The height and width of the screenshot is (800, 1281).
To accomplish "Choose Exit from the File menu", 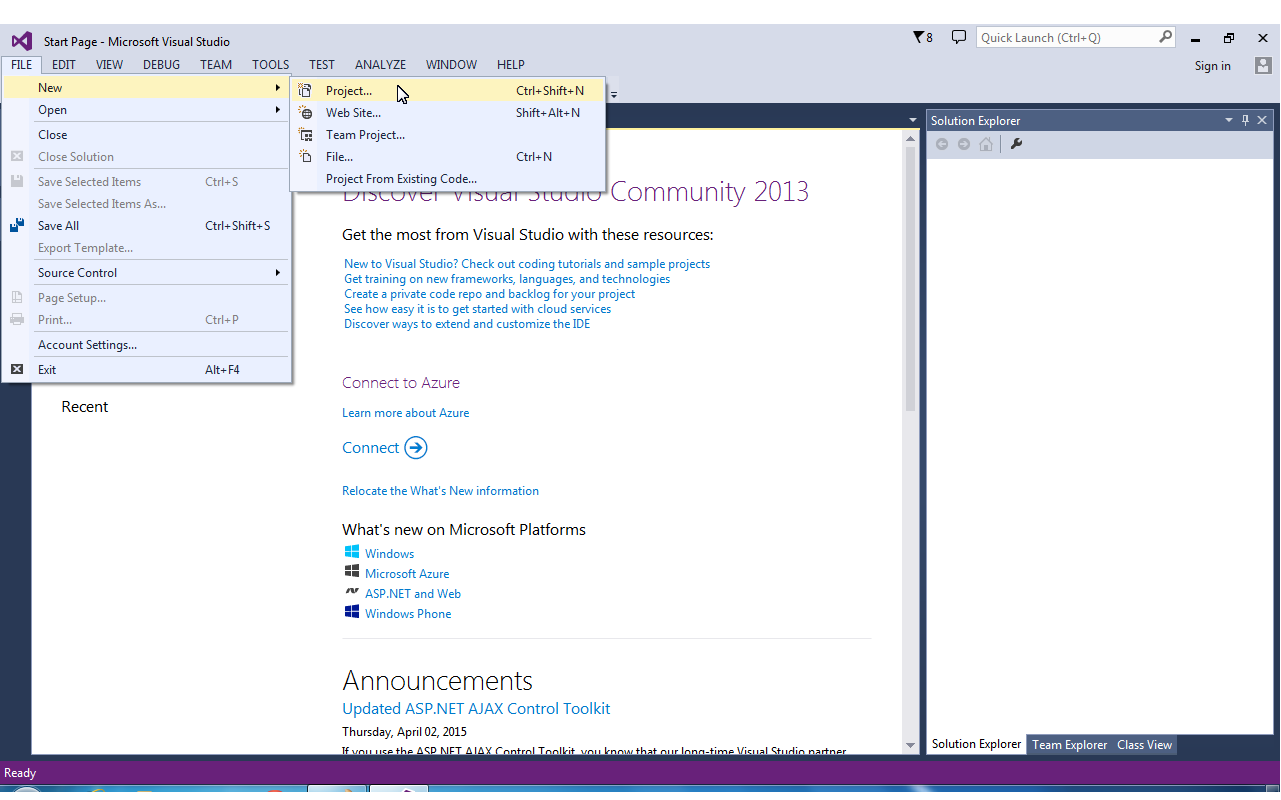I will (x=146, y=370).
